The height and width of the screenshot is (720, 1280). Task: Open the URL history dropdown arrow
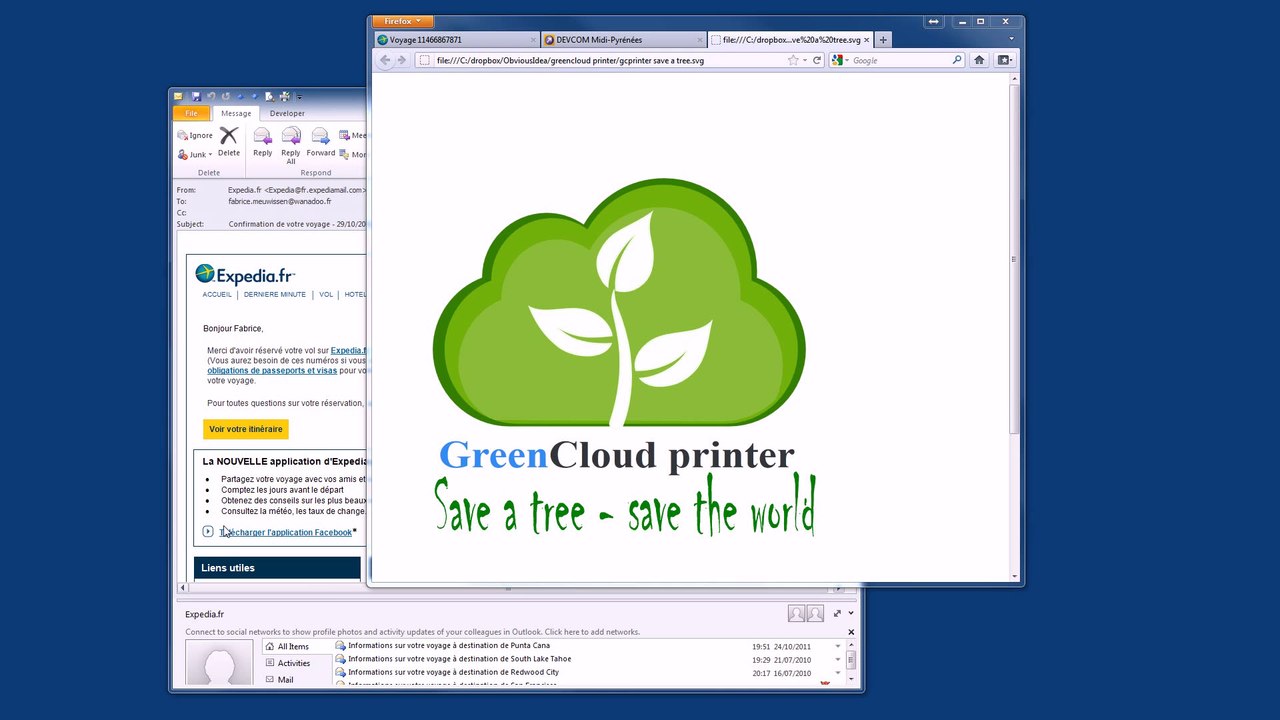click(x=805, y=61)
